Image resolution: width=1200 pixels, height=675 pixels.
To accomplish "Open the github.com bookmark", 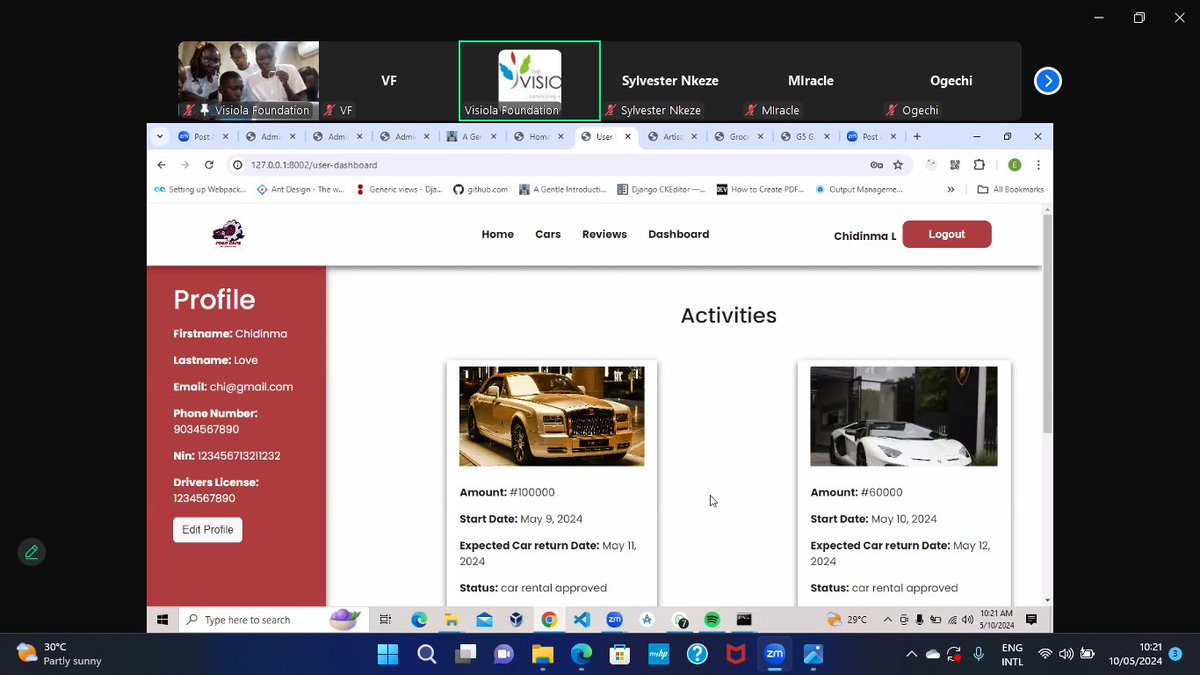I will pyautogui.click(x=480, y=189).
